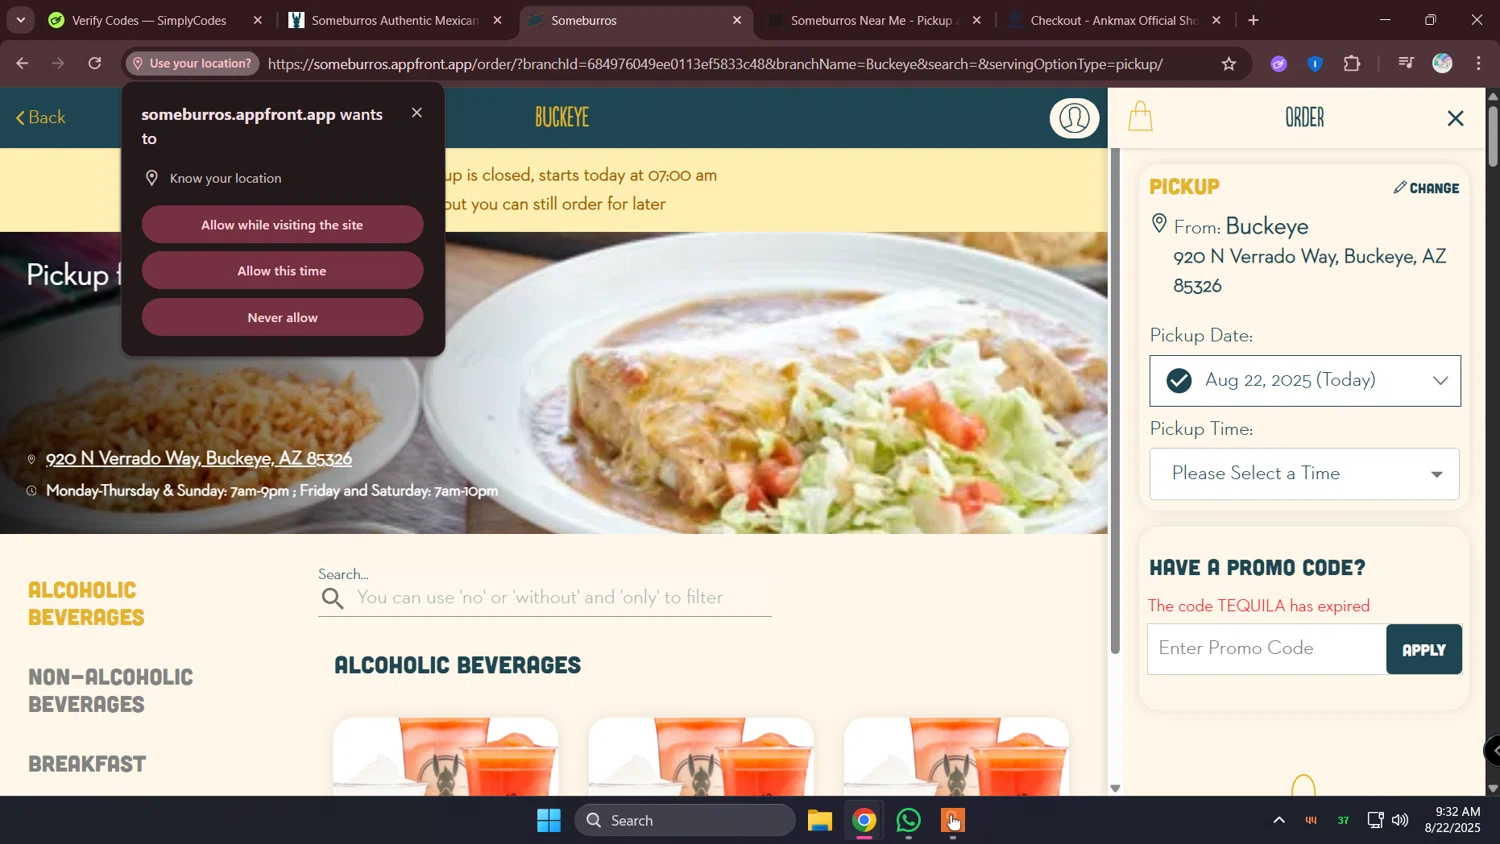Click the menu list scrollbar

(1115, 400)
